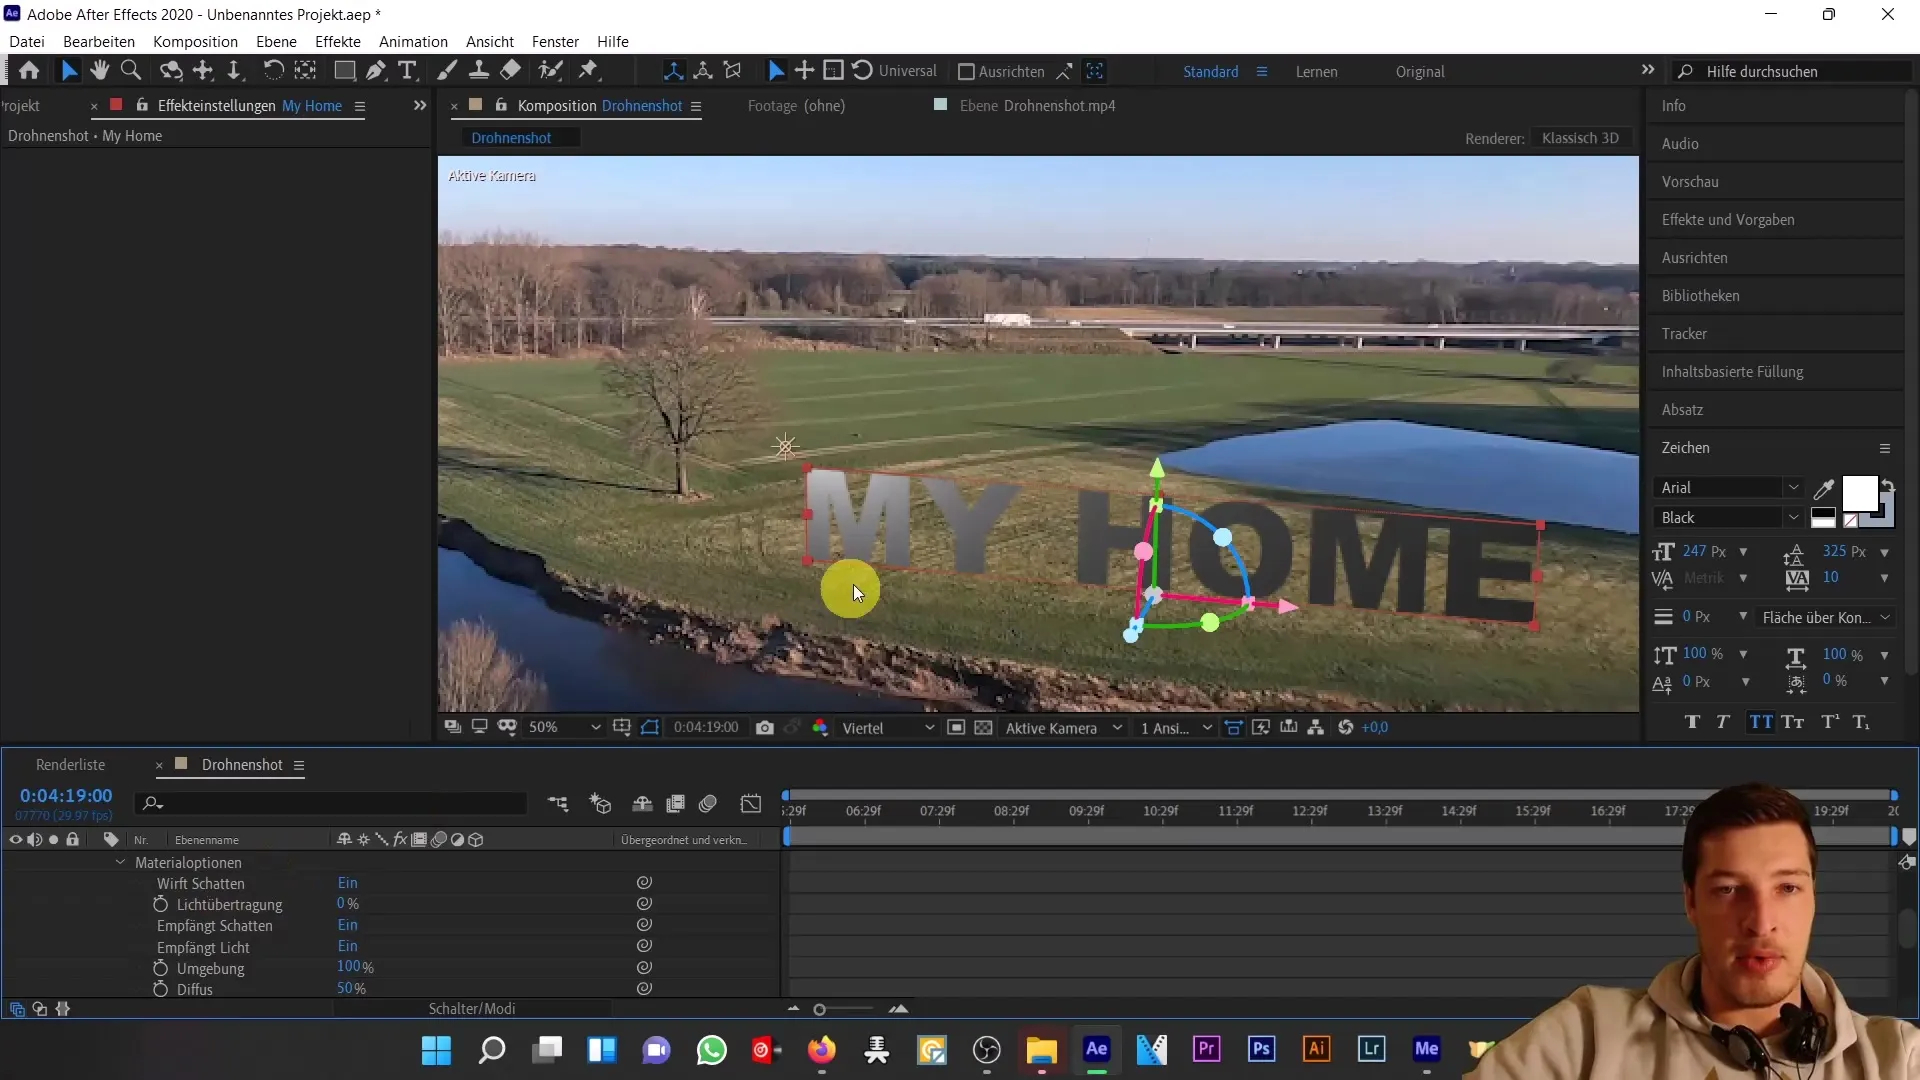The image size is (1920, 1080).
Task: Select the Pen tool
Action: click(376, 71)
